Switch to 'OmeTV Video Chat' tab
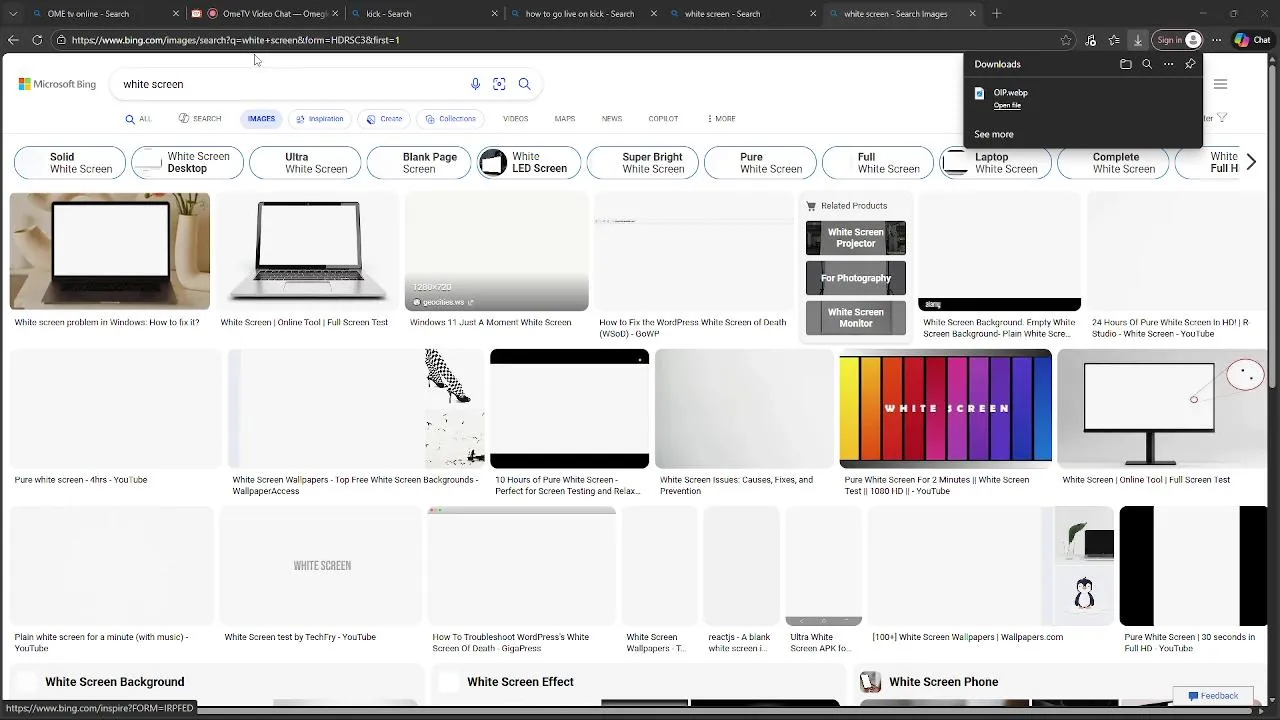Viewport: 1280px width, 720px height. (265, 14)
